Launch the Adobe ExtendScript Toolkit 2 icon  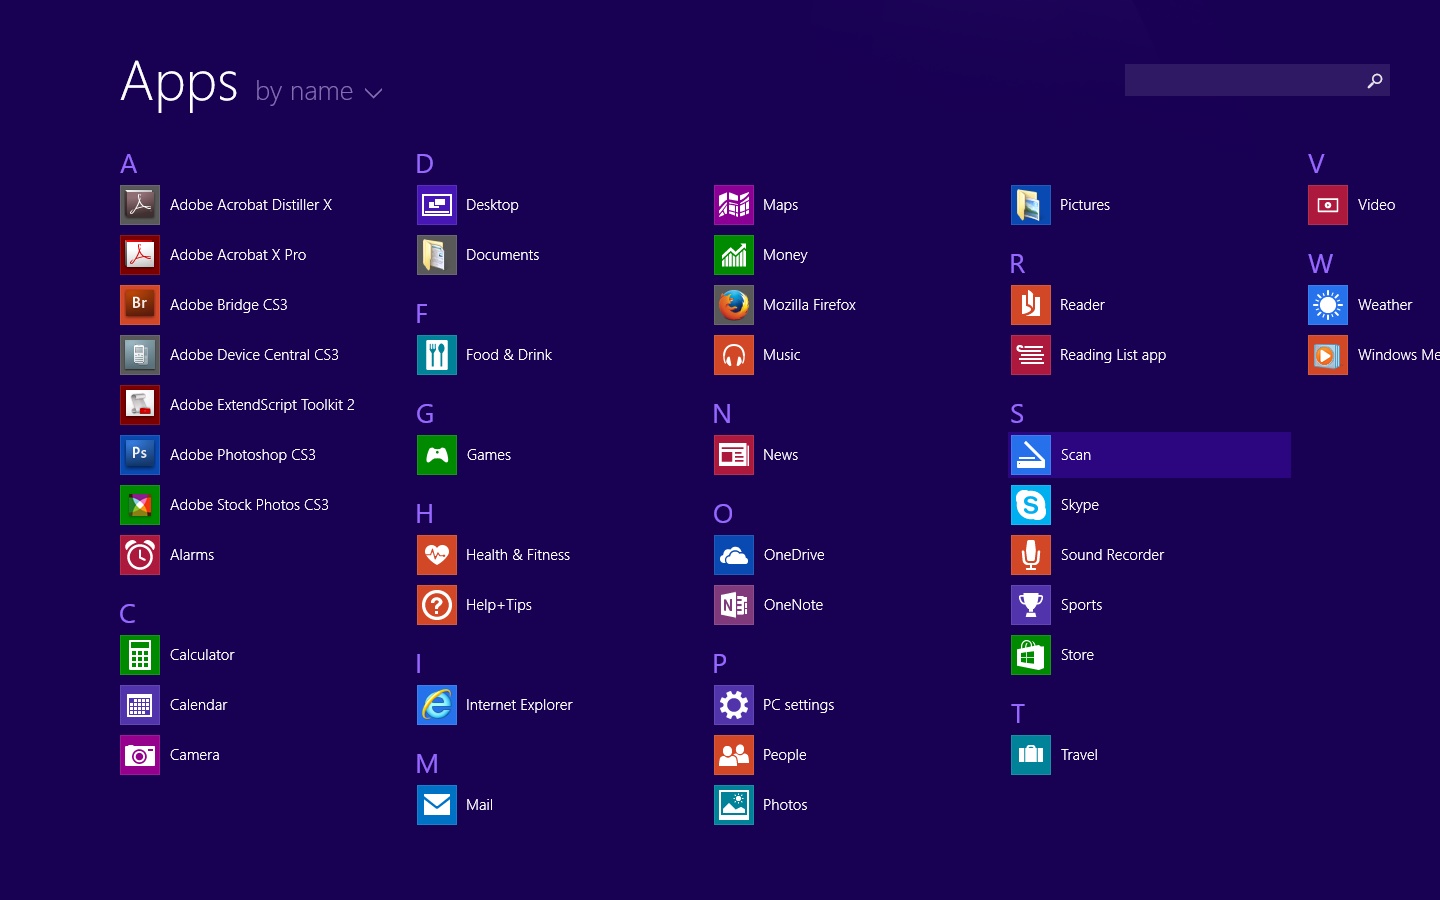tap(140, 405)
